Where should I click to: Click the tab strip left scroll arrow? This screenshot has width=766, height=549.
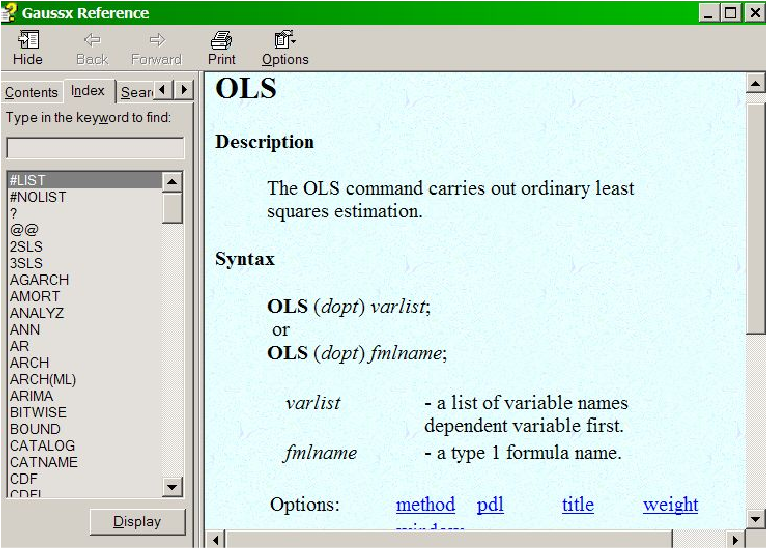pyautogui.click(x=163, y=90)
